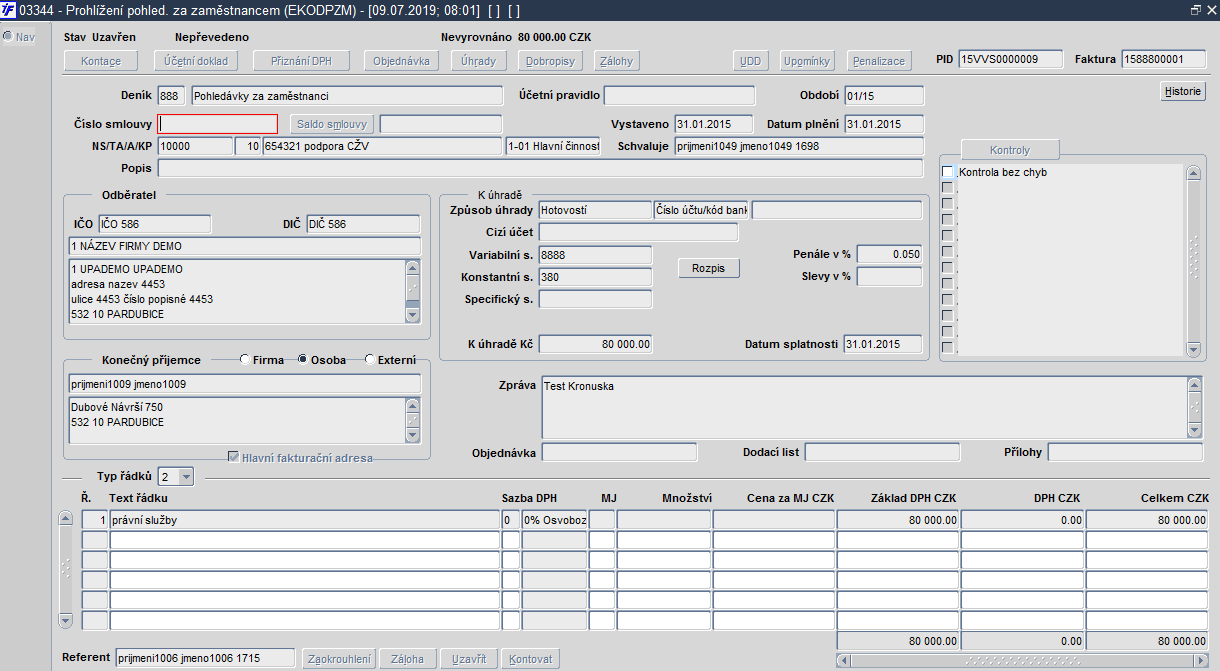Tick the 'Kontrola bez chyb' checkbox
Image resolution: width=1220 pixels, height=671 pixels.
point(948,173)
